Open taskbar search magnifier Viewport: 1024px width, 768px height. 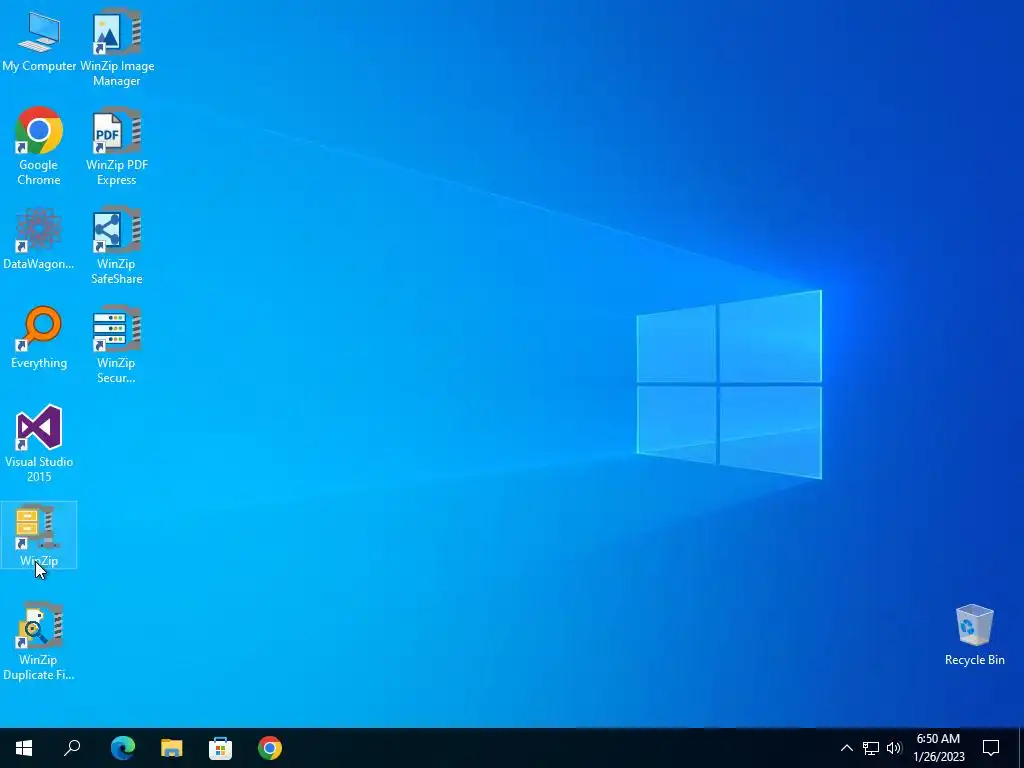pyautogui.click(x=72, y=748)
